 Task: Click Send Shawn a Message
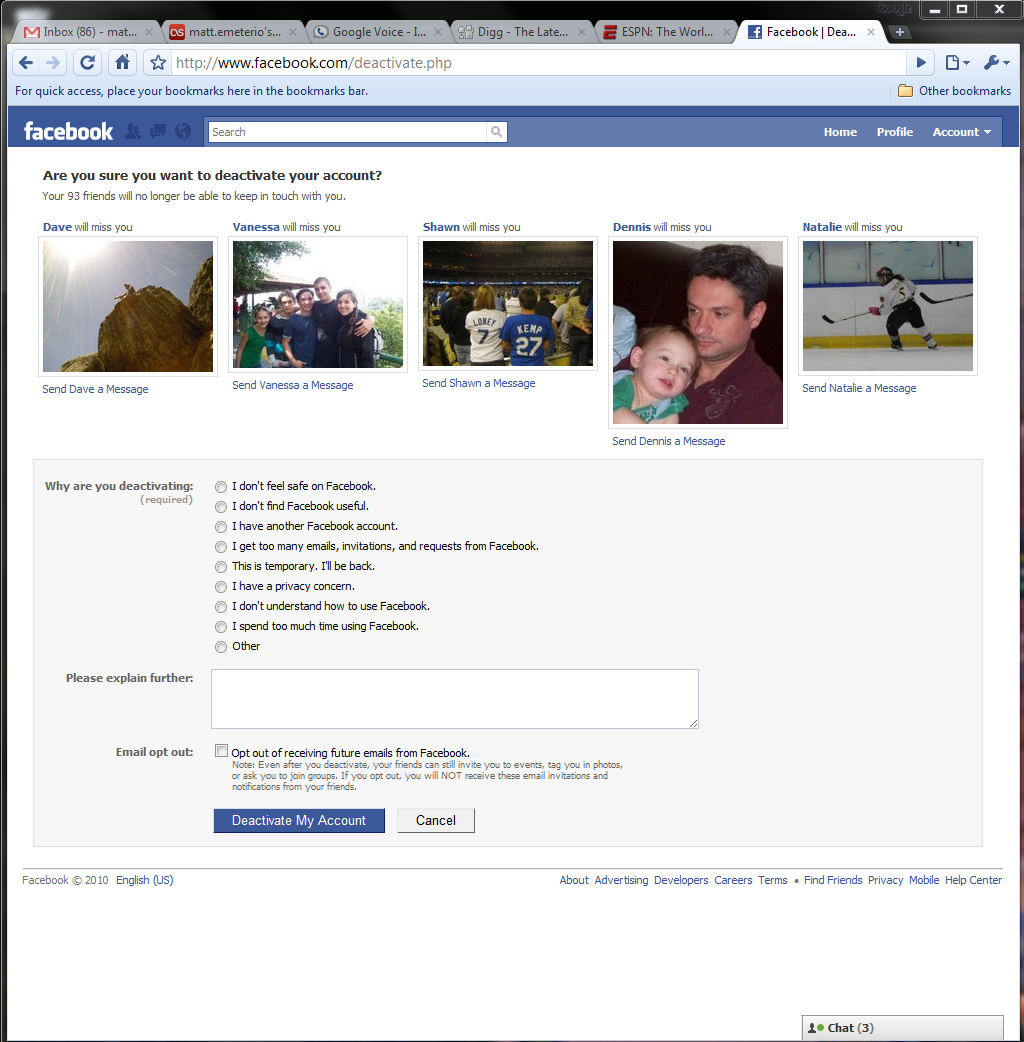coord(478,383)
